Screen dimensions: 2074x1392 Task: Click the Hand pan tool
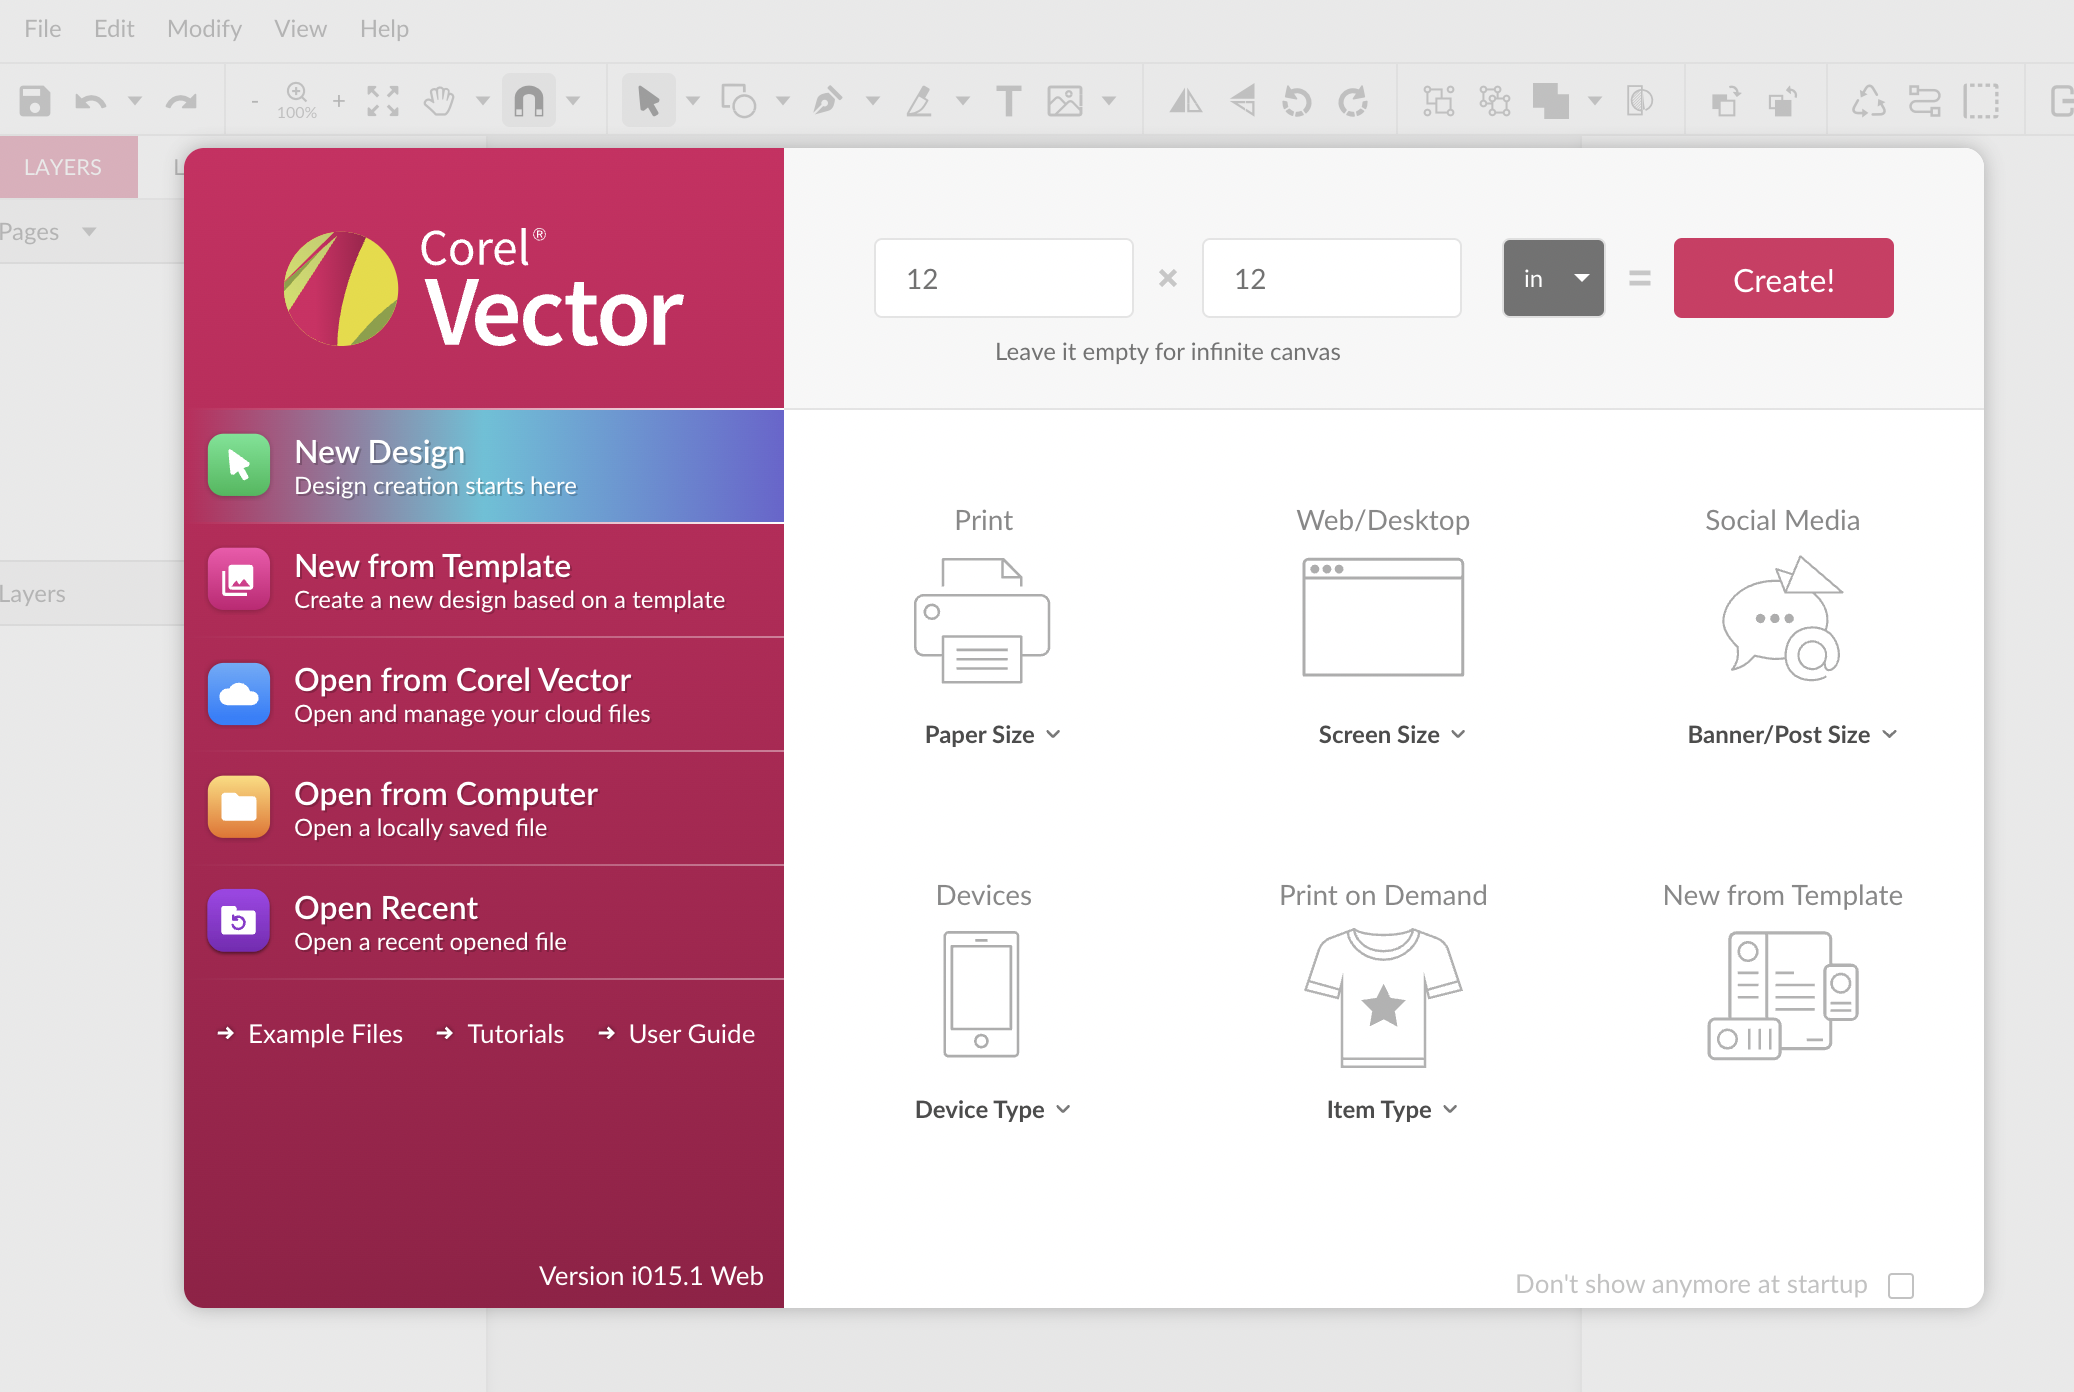(439, 101)
